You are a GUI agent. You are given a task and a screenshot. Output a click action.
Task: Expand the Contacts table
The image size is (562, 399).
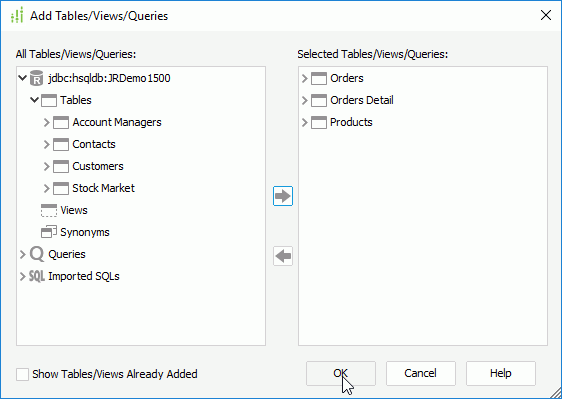[x=47, y=144]
